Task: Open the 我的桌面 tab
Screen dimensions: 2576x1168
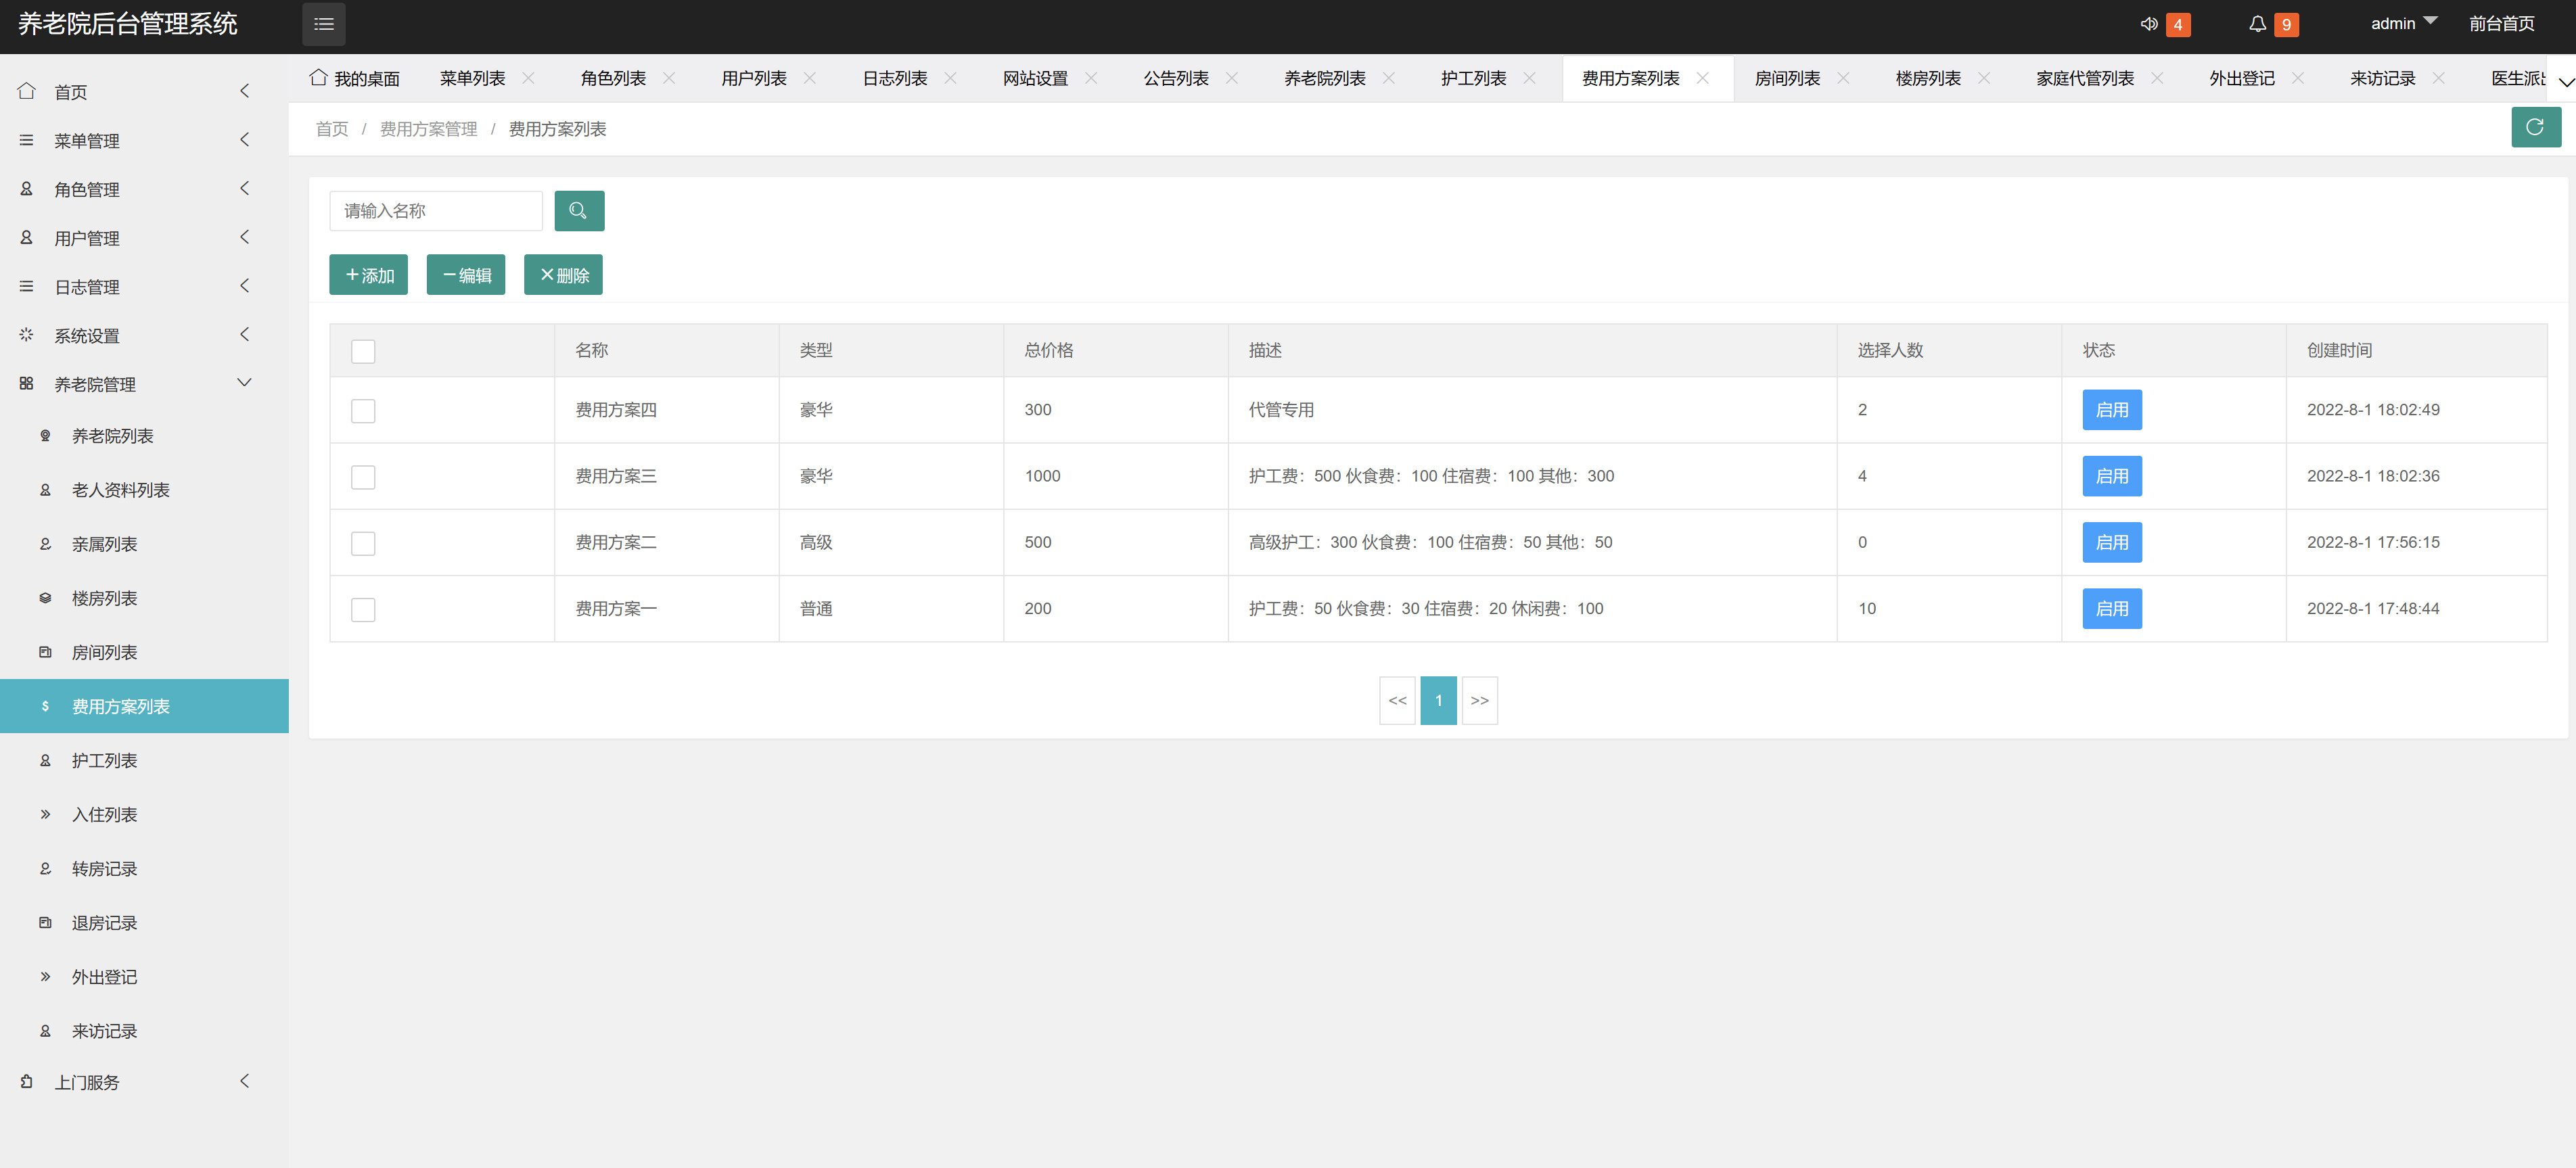Action: pos(366,78)
